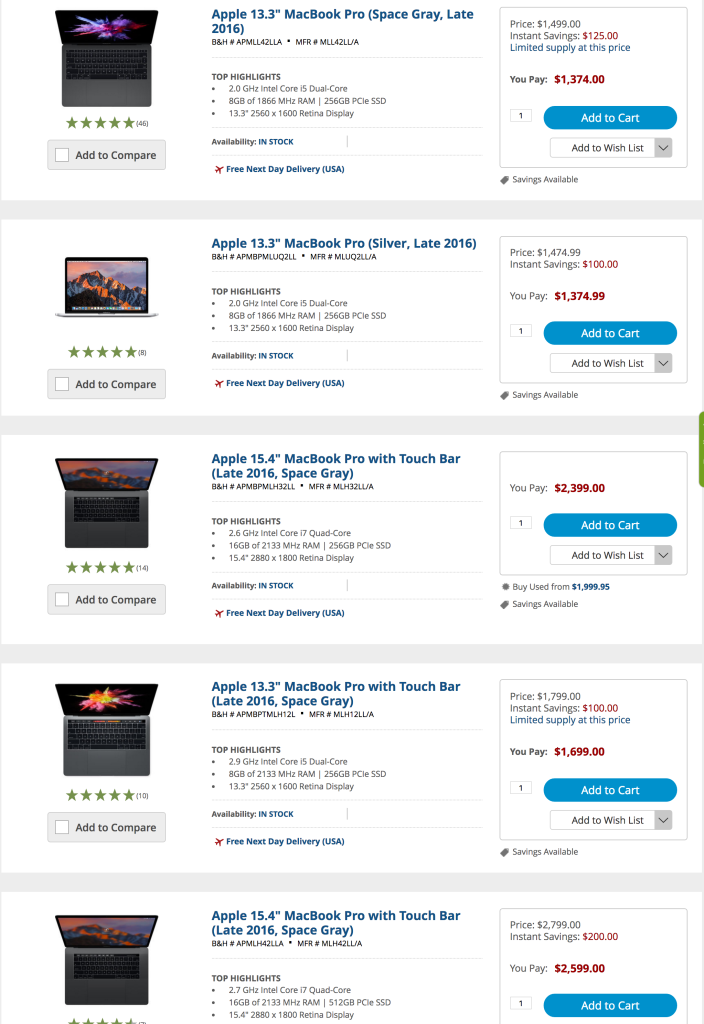Add $1,374.00 Space Gray MacBook Pro to cart
The image size is (704, 1024).
610,118
